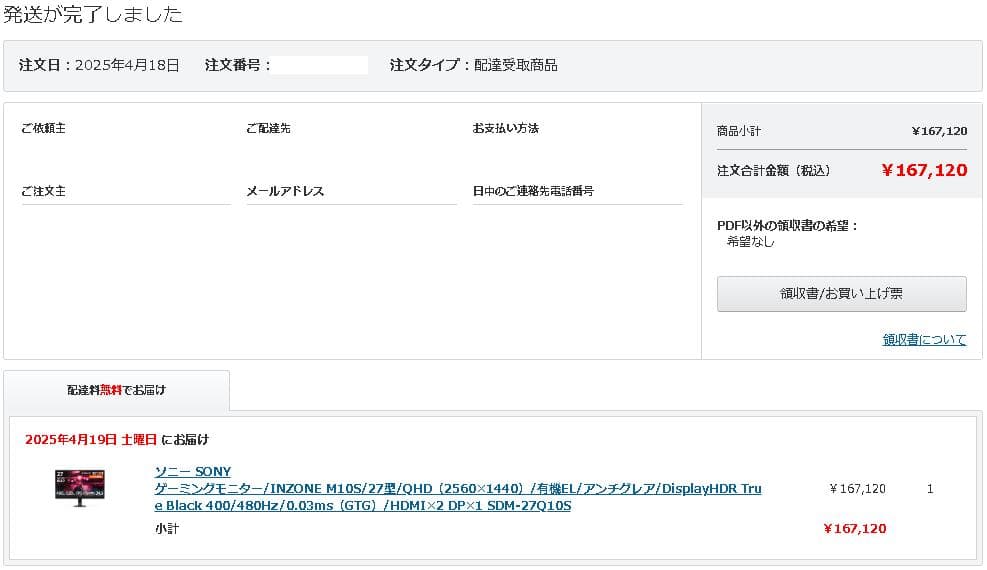Viewport: 987px width, 570px height.
Task: Click the red 注文合計金額 ¥167,120 total
Action: point(924,170)
